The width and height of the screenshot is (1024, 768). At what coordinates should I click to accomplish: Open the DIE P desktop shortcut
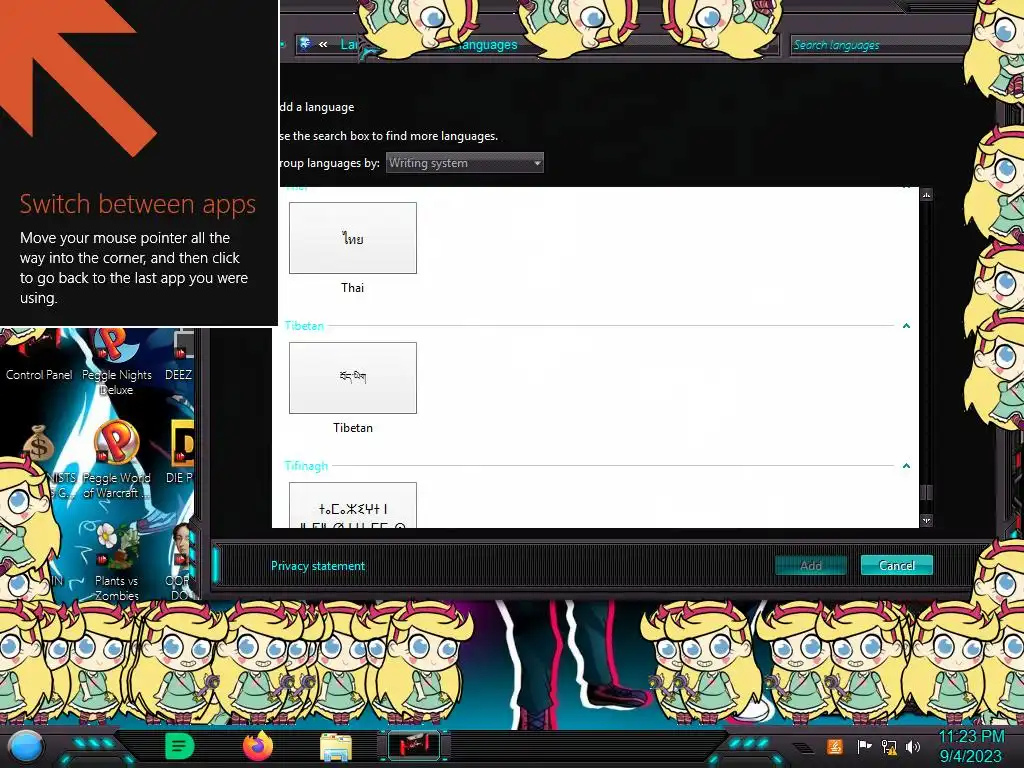[180, 453]
